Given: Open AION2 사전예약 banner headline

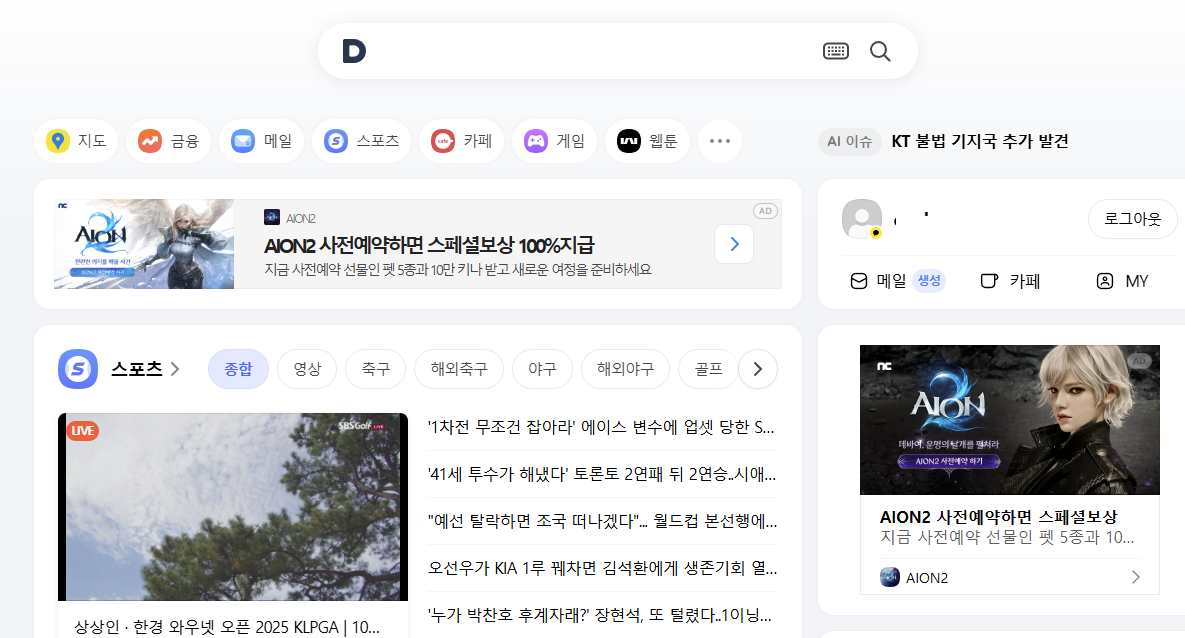Looking at the screenshot, I should coord(429,246).
